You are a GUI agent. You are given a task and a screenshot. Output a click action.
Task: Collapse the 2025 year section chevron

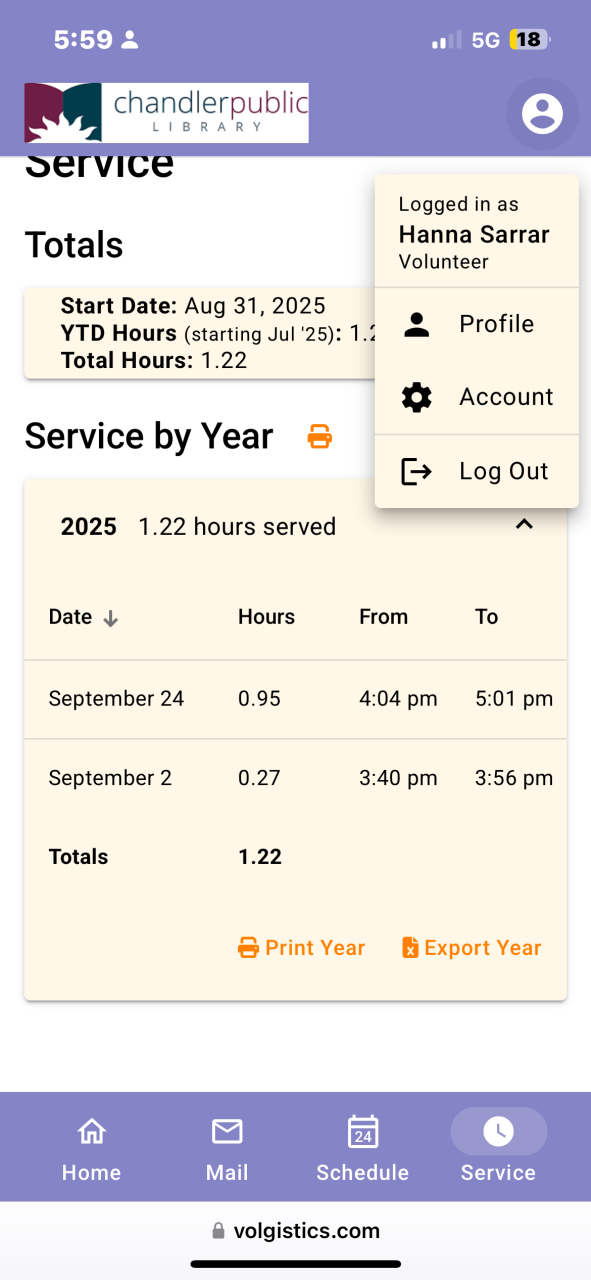click(524, 524)
